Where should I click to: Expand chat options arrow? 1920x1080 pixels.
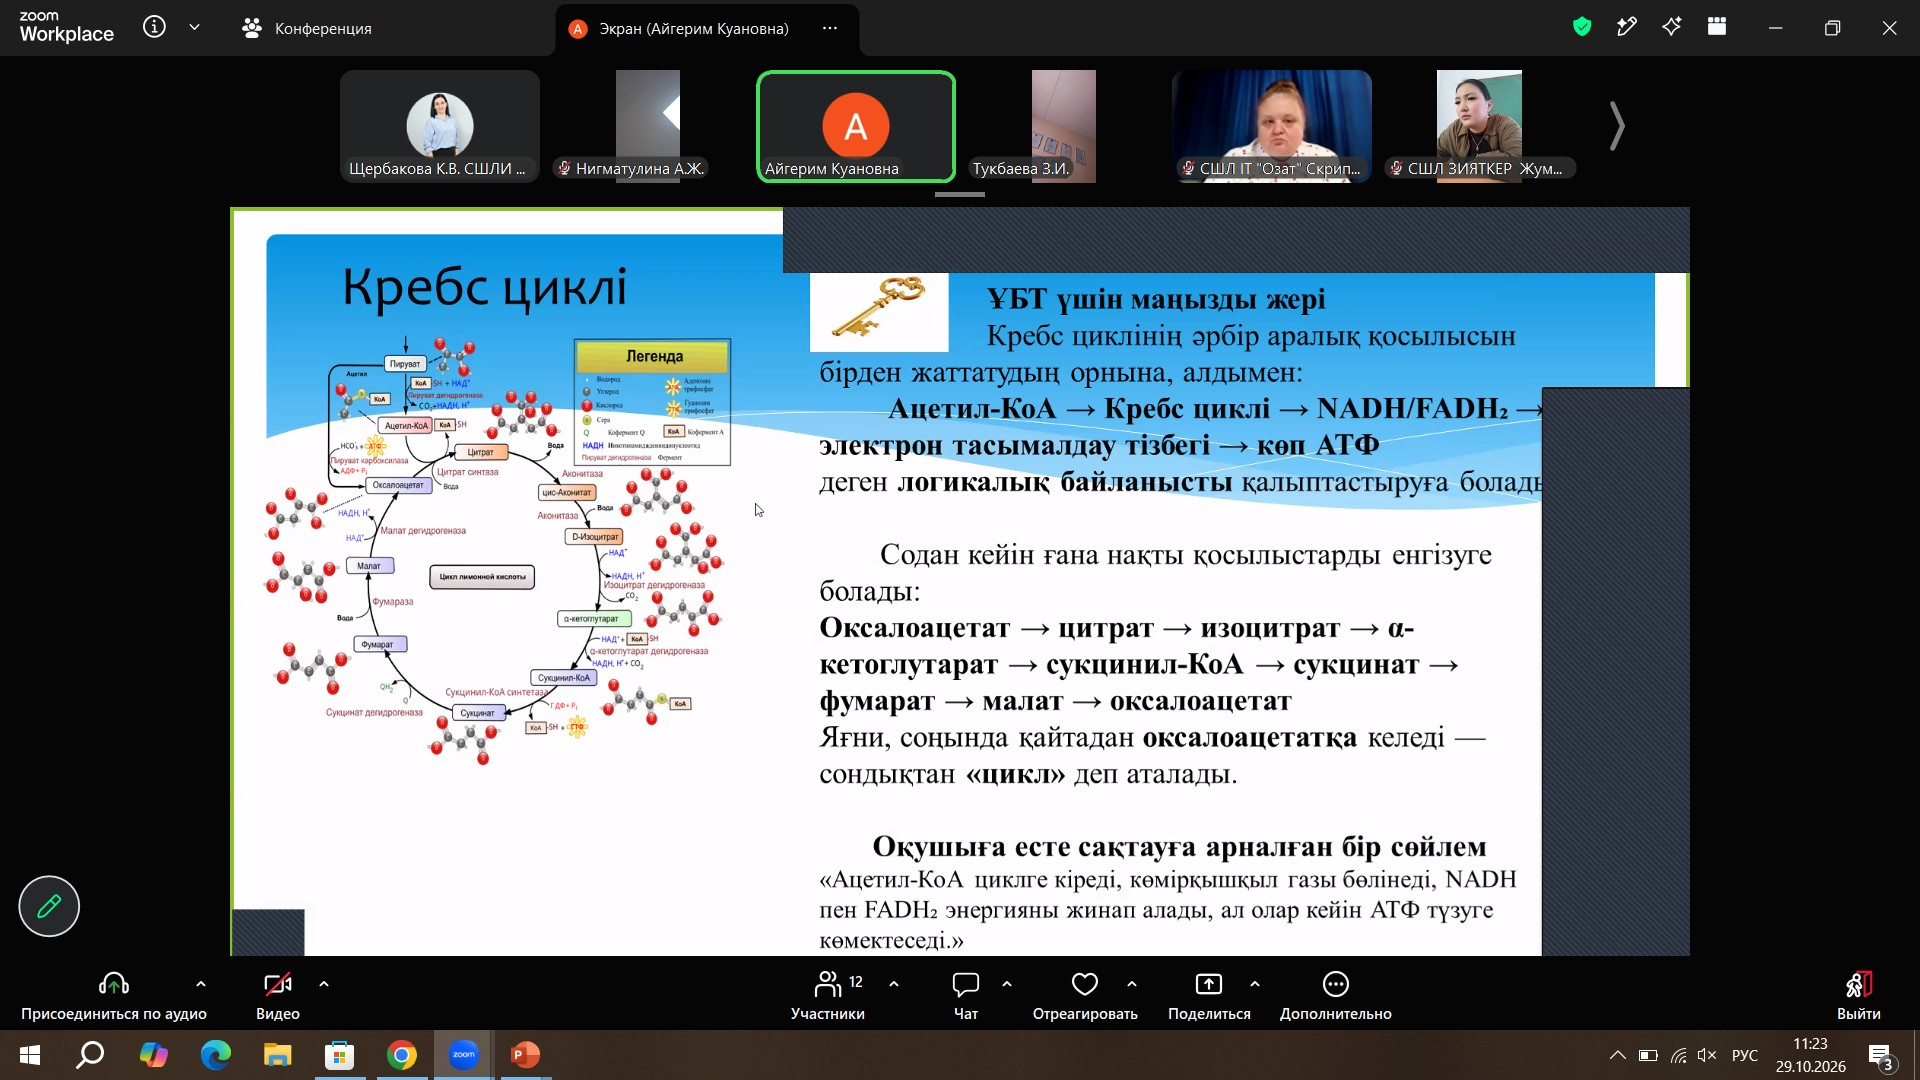point(1007,984)
